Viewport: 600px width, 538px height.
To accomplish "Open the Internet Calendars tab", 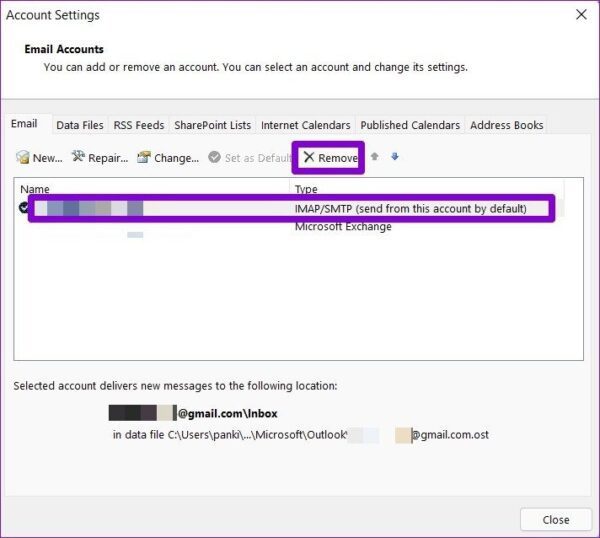I will (x=305, y=125).
